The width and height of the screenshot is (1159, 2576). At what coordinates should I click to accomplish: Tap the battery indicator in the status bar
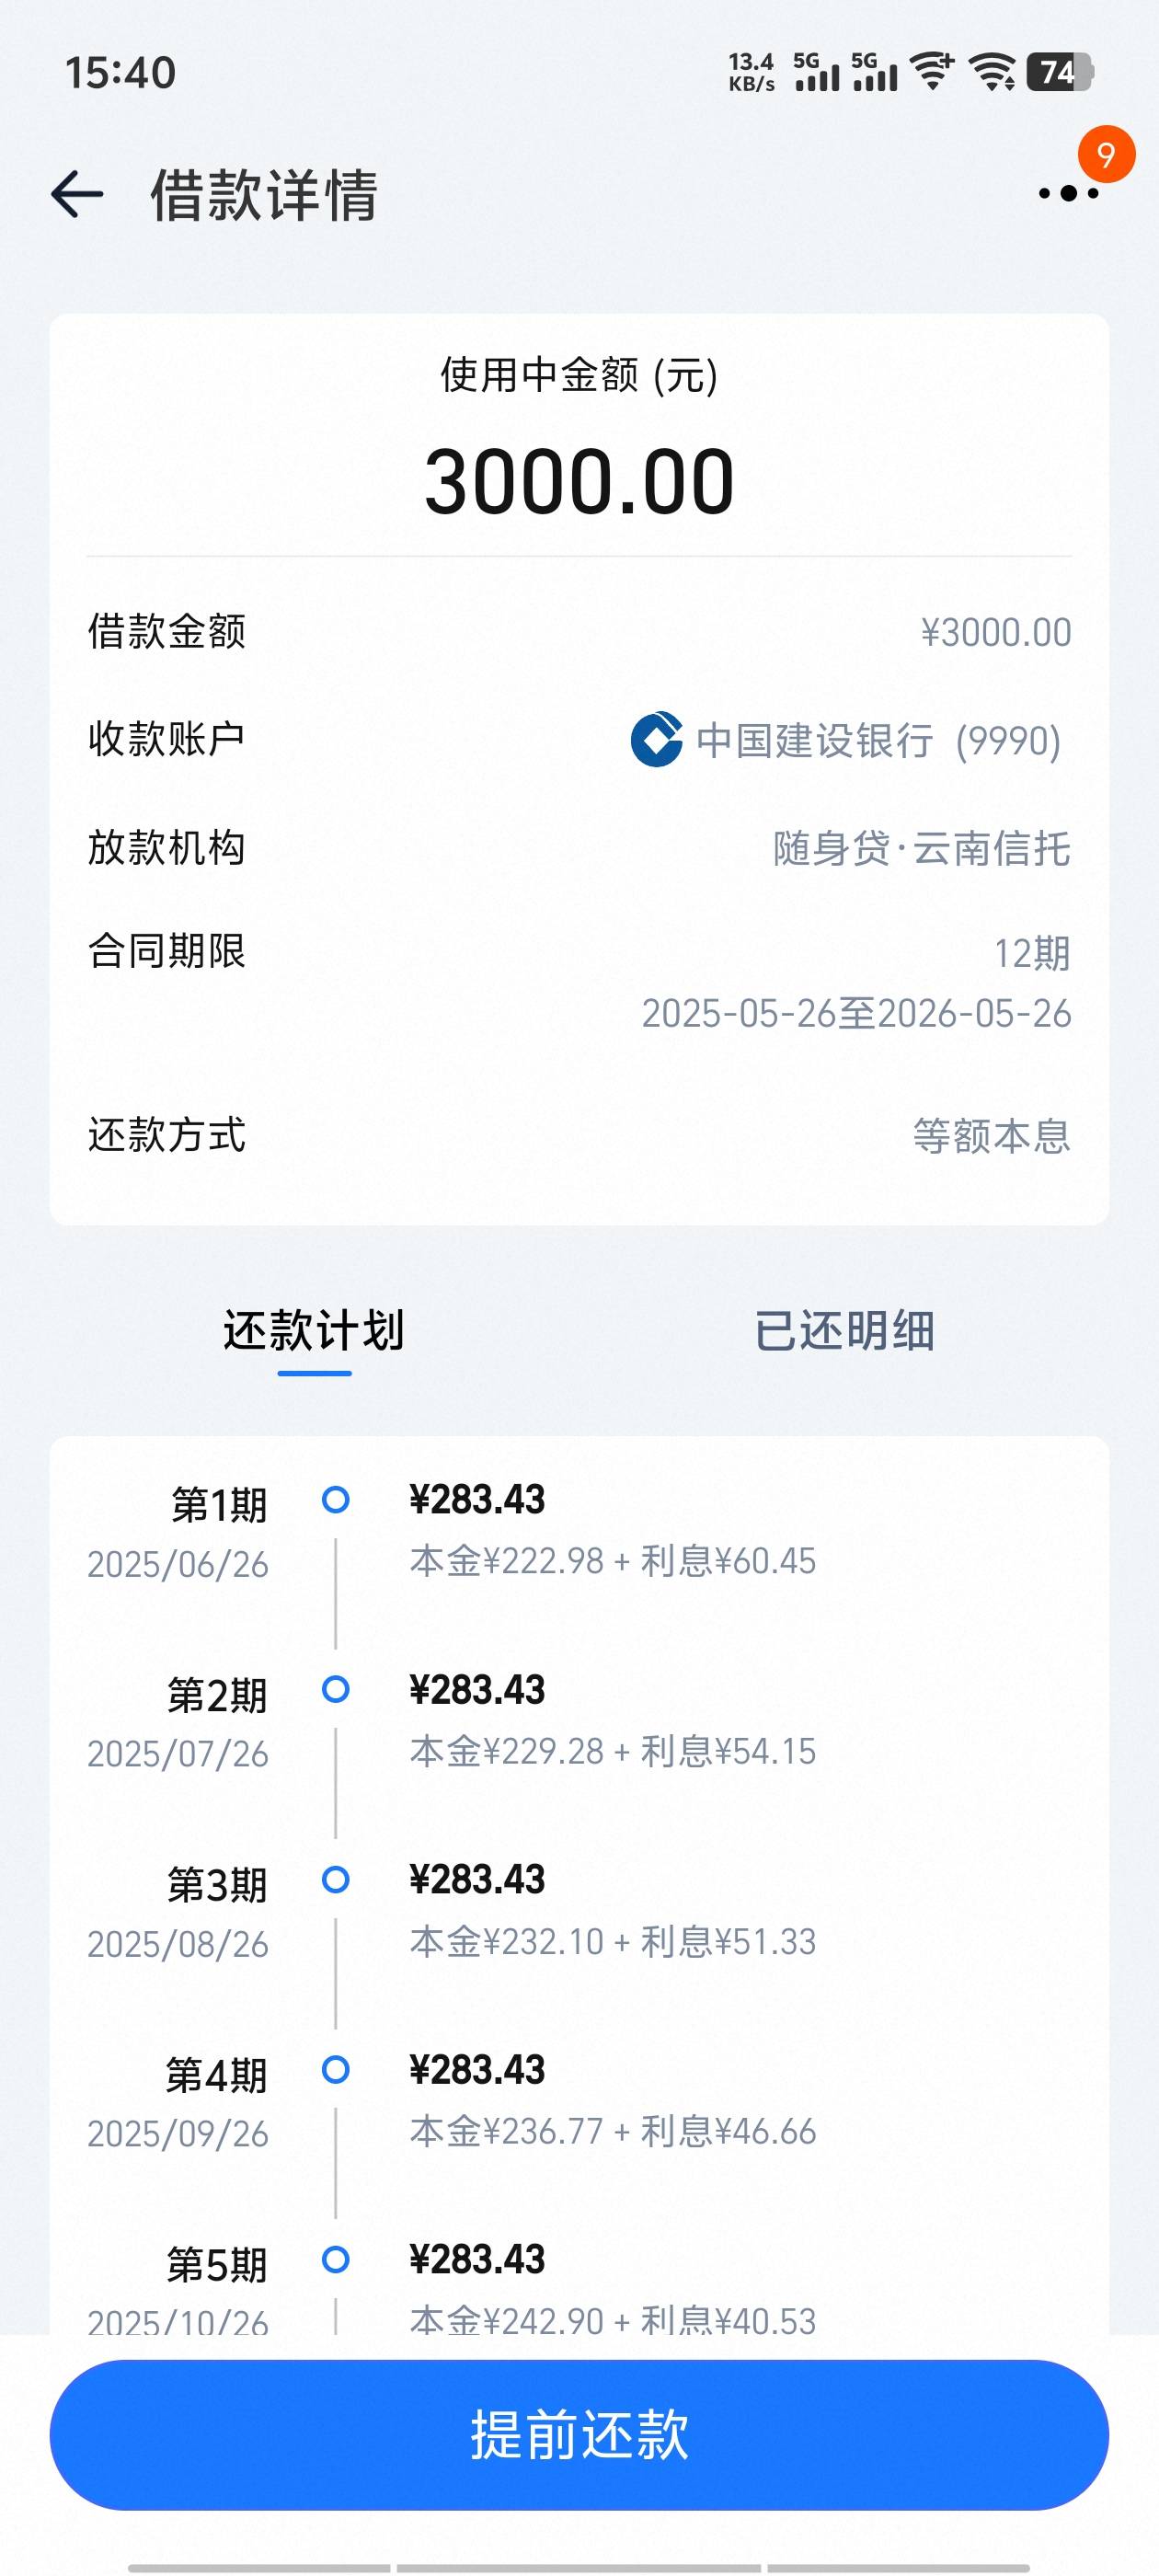pos(1061,73)
